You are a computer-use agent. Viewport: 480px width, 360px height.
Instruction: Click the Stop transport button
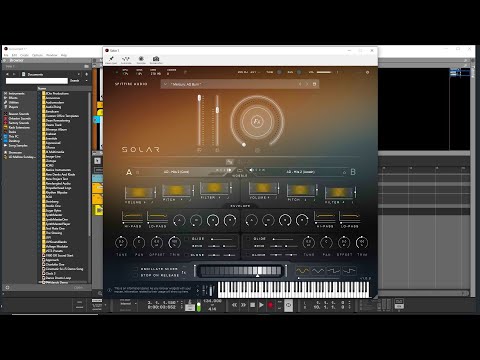click(x=252, y=305)
